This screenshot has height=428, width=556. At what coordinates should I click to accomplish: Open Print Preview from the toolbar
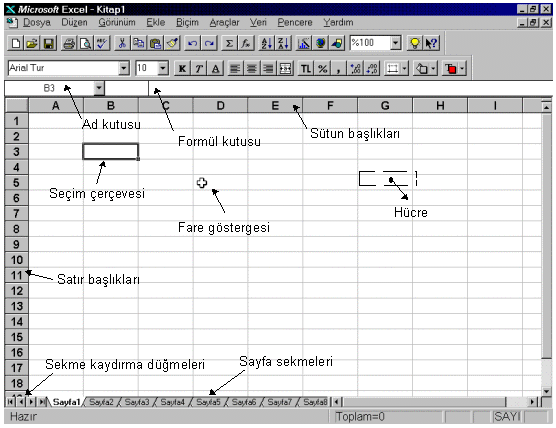coord(85,44)
